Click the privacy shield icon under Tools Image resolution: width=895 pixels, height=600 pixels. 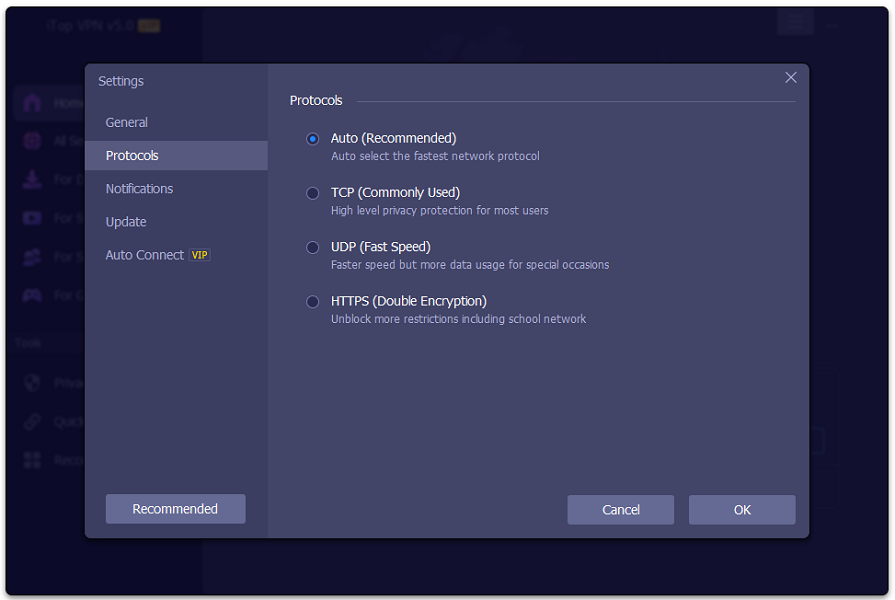point(33,383)
